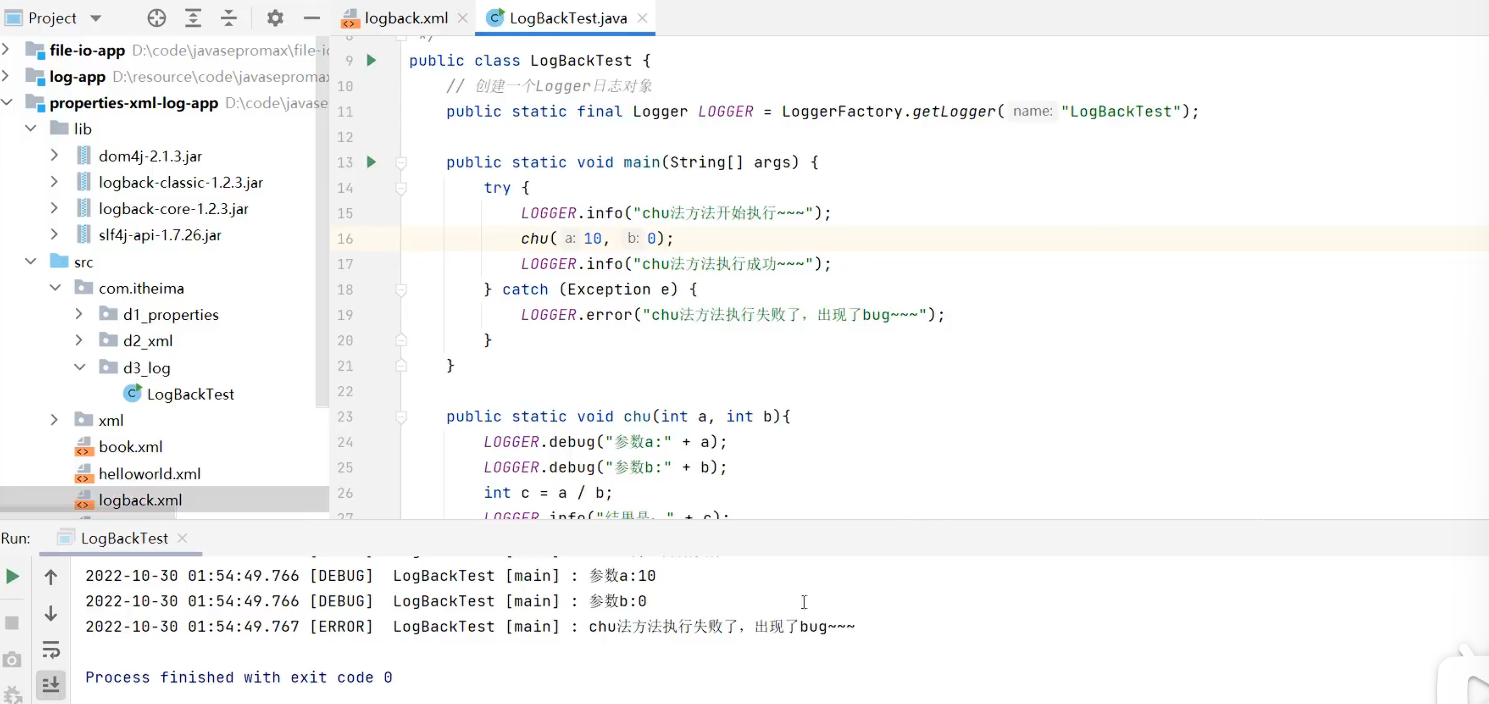Toggle code fold at catch line 18
The image size is (1489, 704).
pyautogui.click(x=400, y=289)
